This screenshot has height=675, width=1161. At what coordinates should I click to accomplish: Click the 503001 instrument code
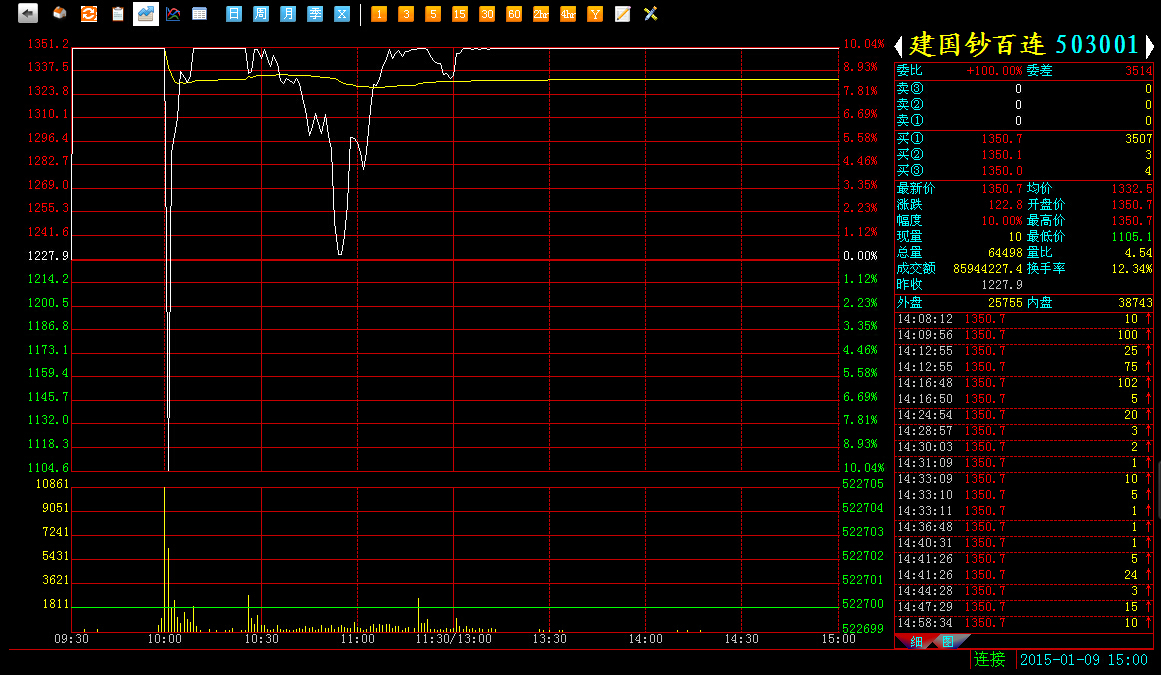(x=1097, y=44)
